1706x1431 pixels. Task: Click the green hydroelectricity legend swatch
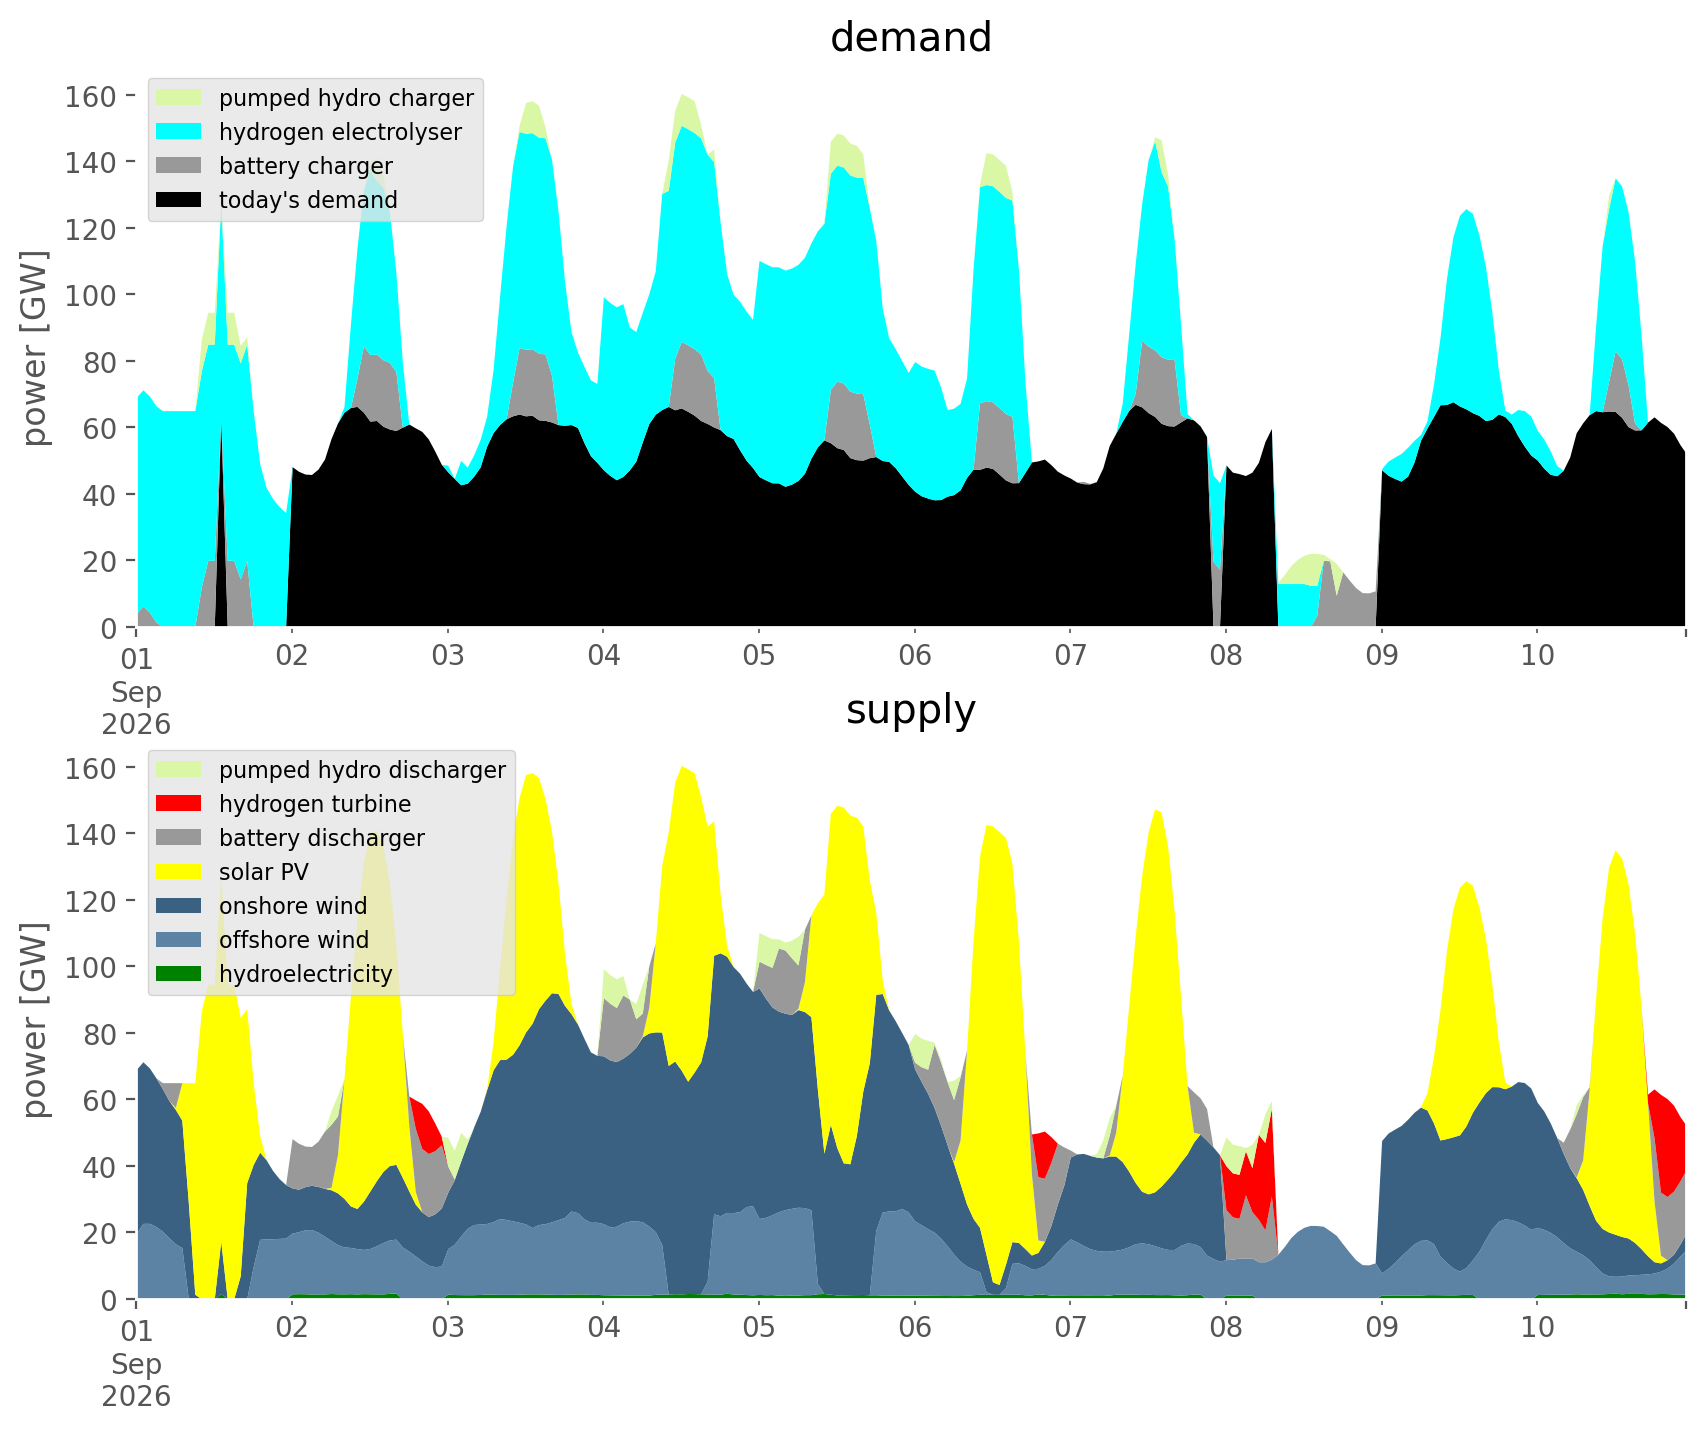point(179,974)
